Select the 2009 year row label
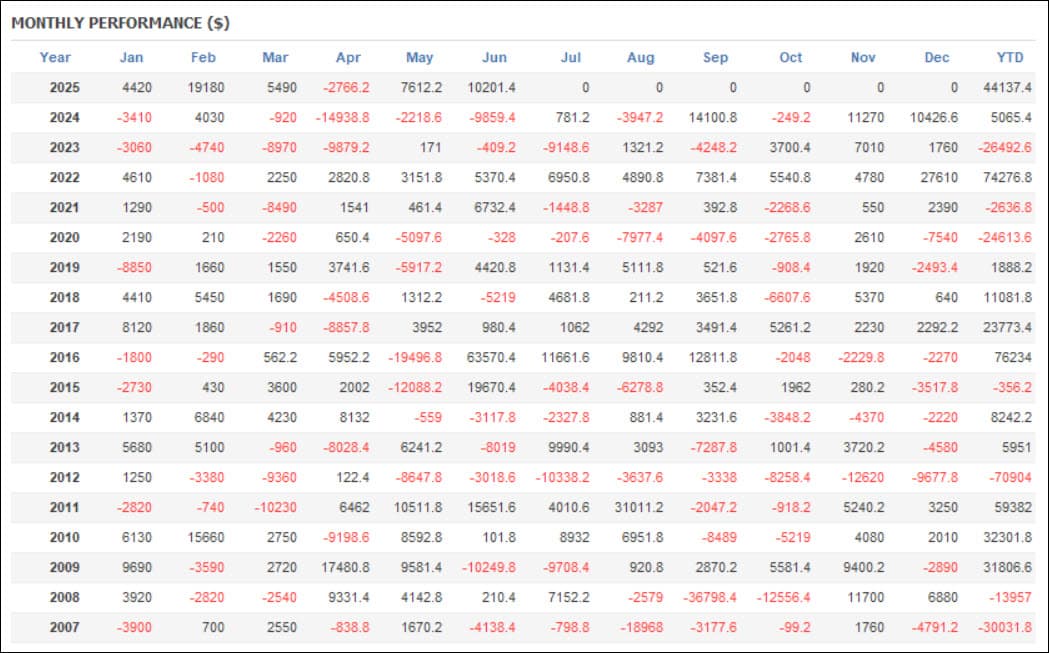 tap(64, 567)
